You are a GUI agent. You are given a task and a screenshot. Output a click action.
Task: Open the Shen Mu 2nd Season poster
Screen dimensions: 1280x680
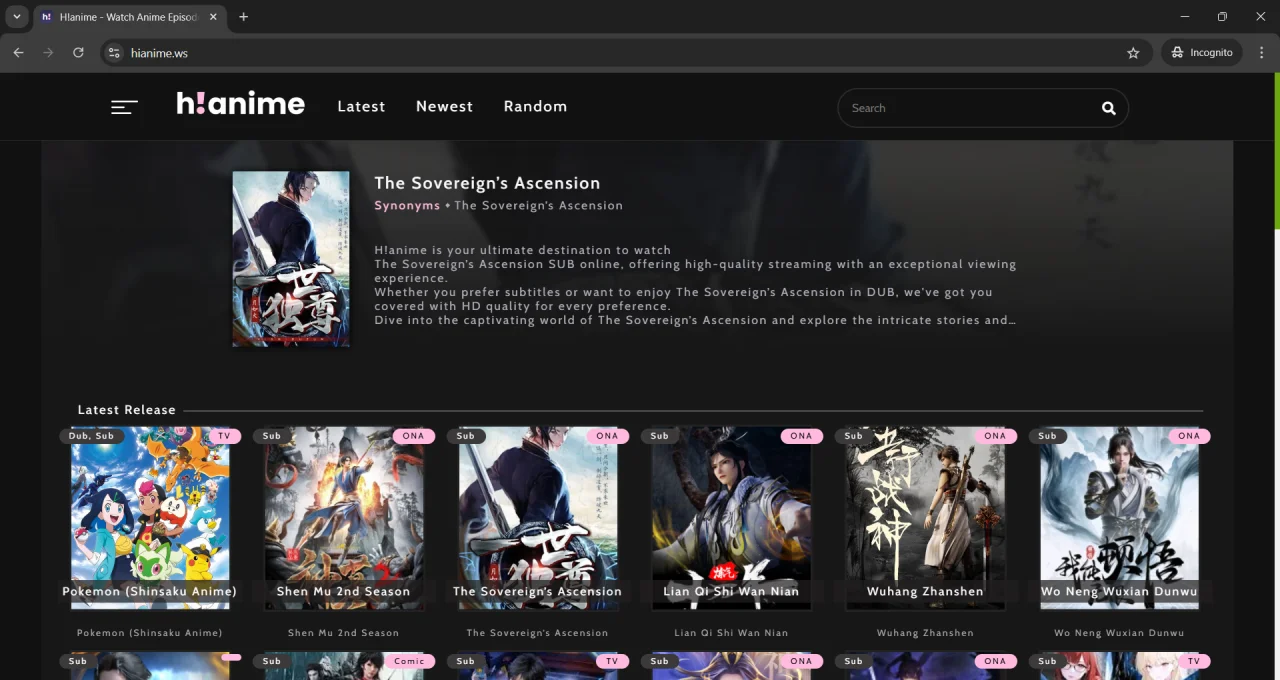pyautogui.click(x=344, y=518)
